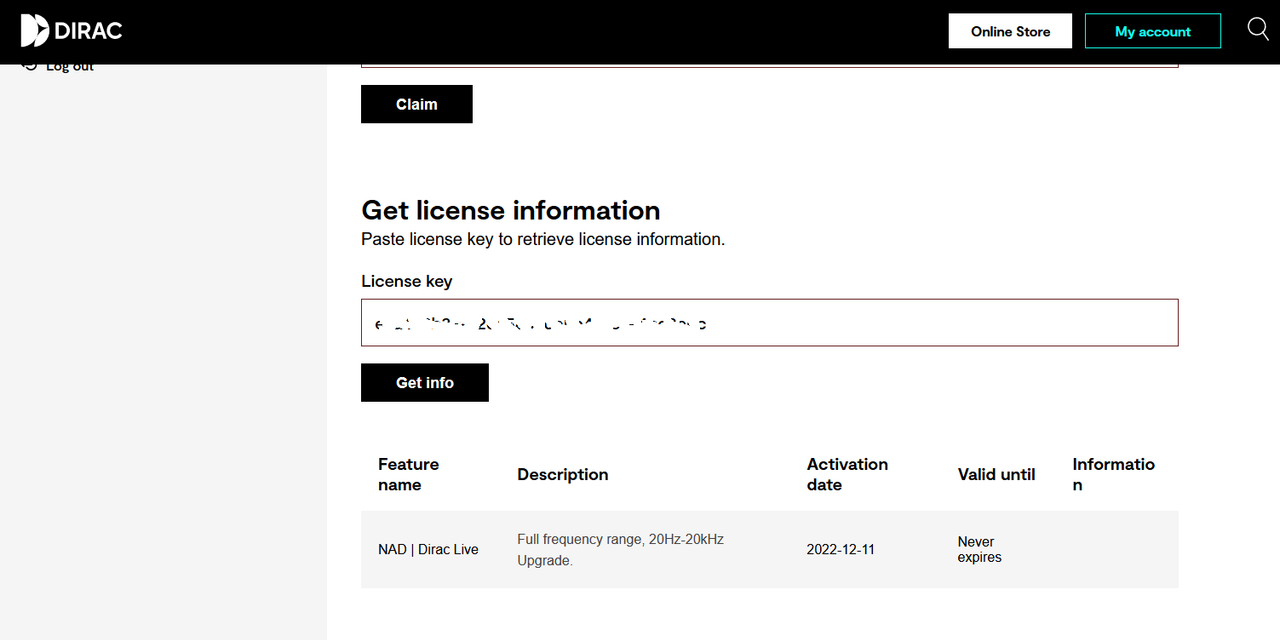This screenshot has width=1280, height=640.
Task: Select the Feature name column header
Action: (408, 474)
